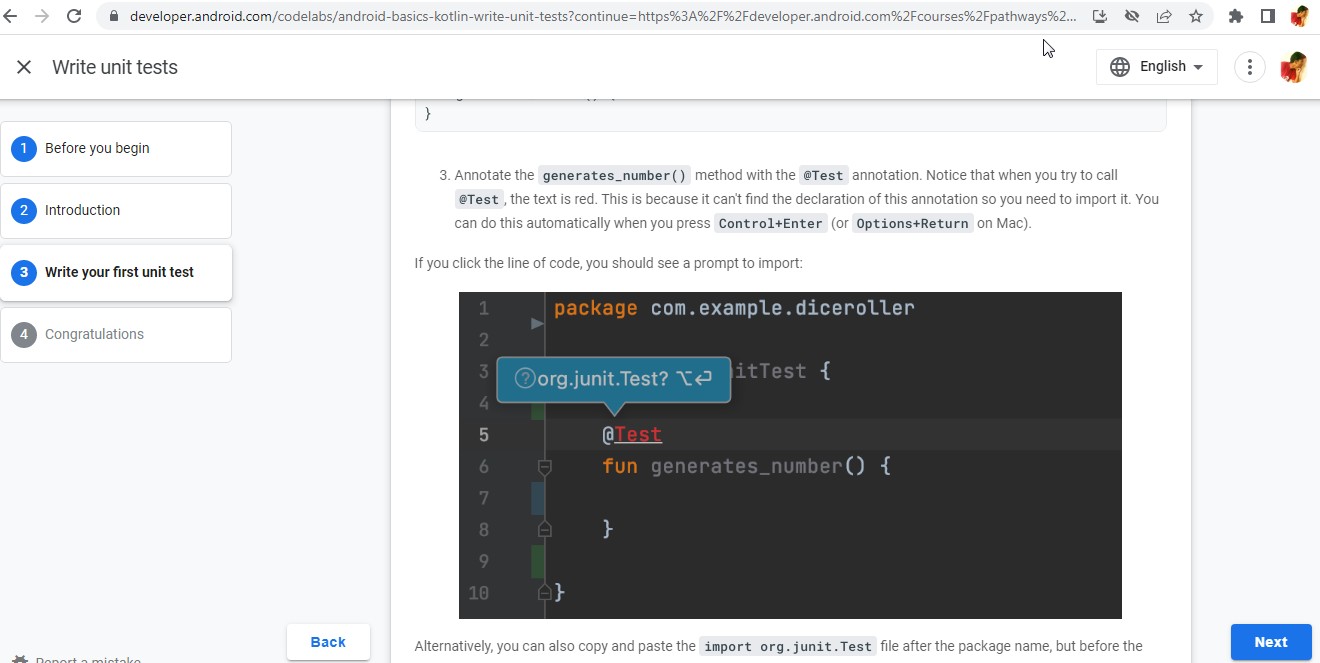Screen dimensions: 1320x663
Task: Click the Next button
Action: pos(1271,642)
